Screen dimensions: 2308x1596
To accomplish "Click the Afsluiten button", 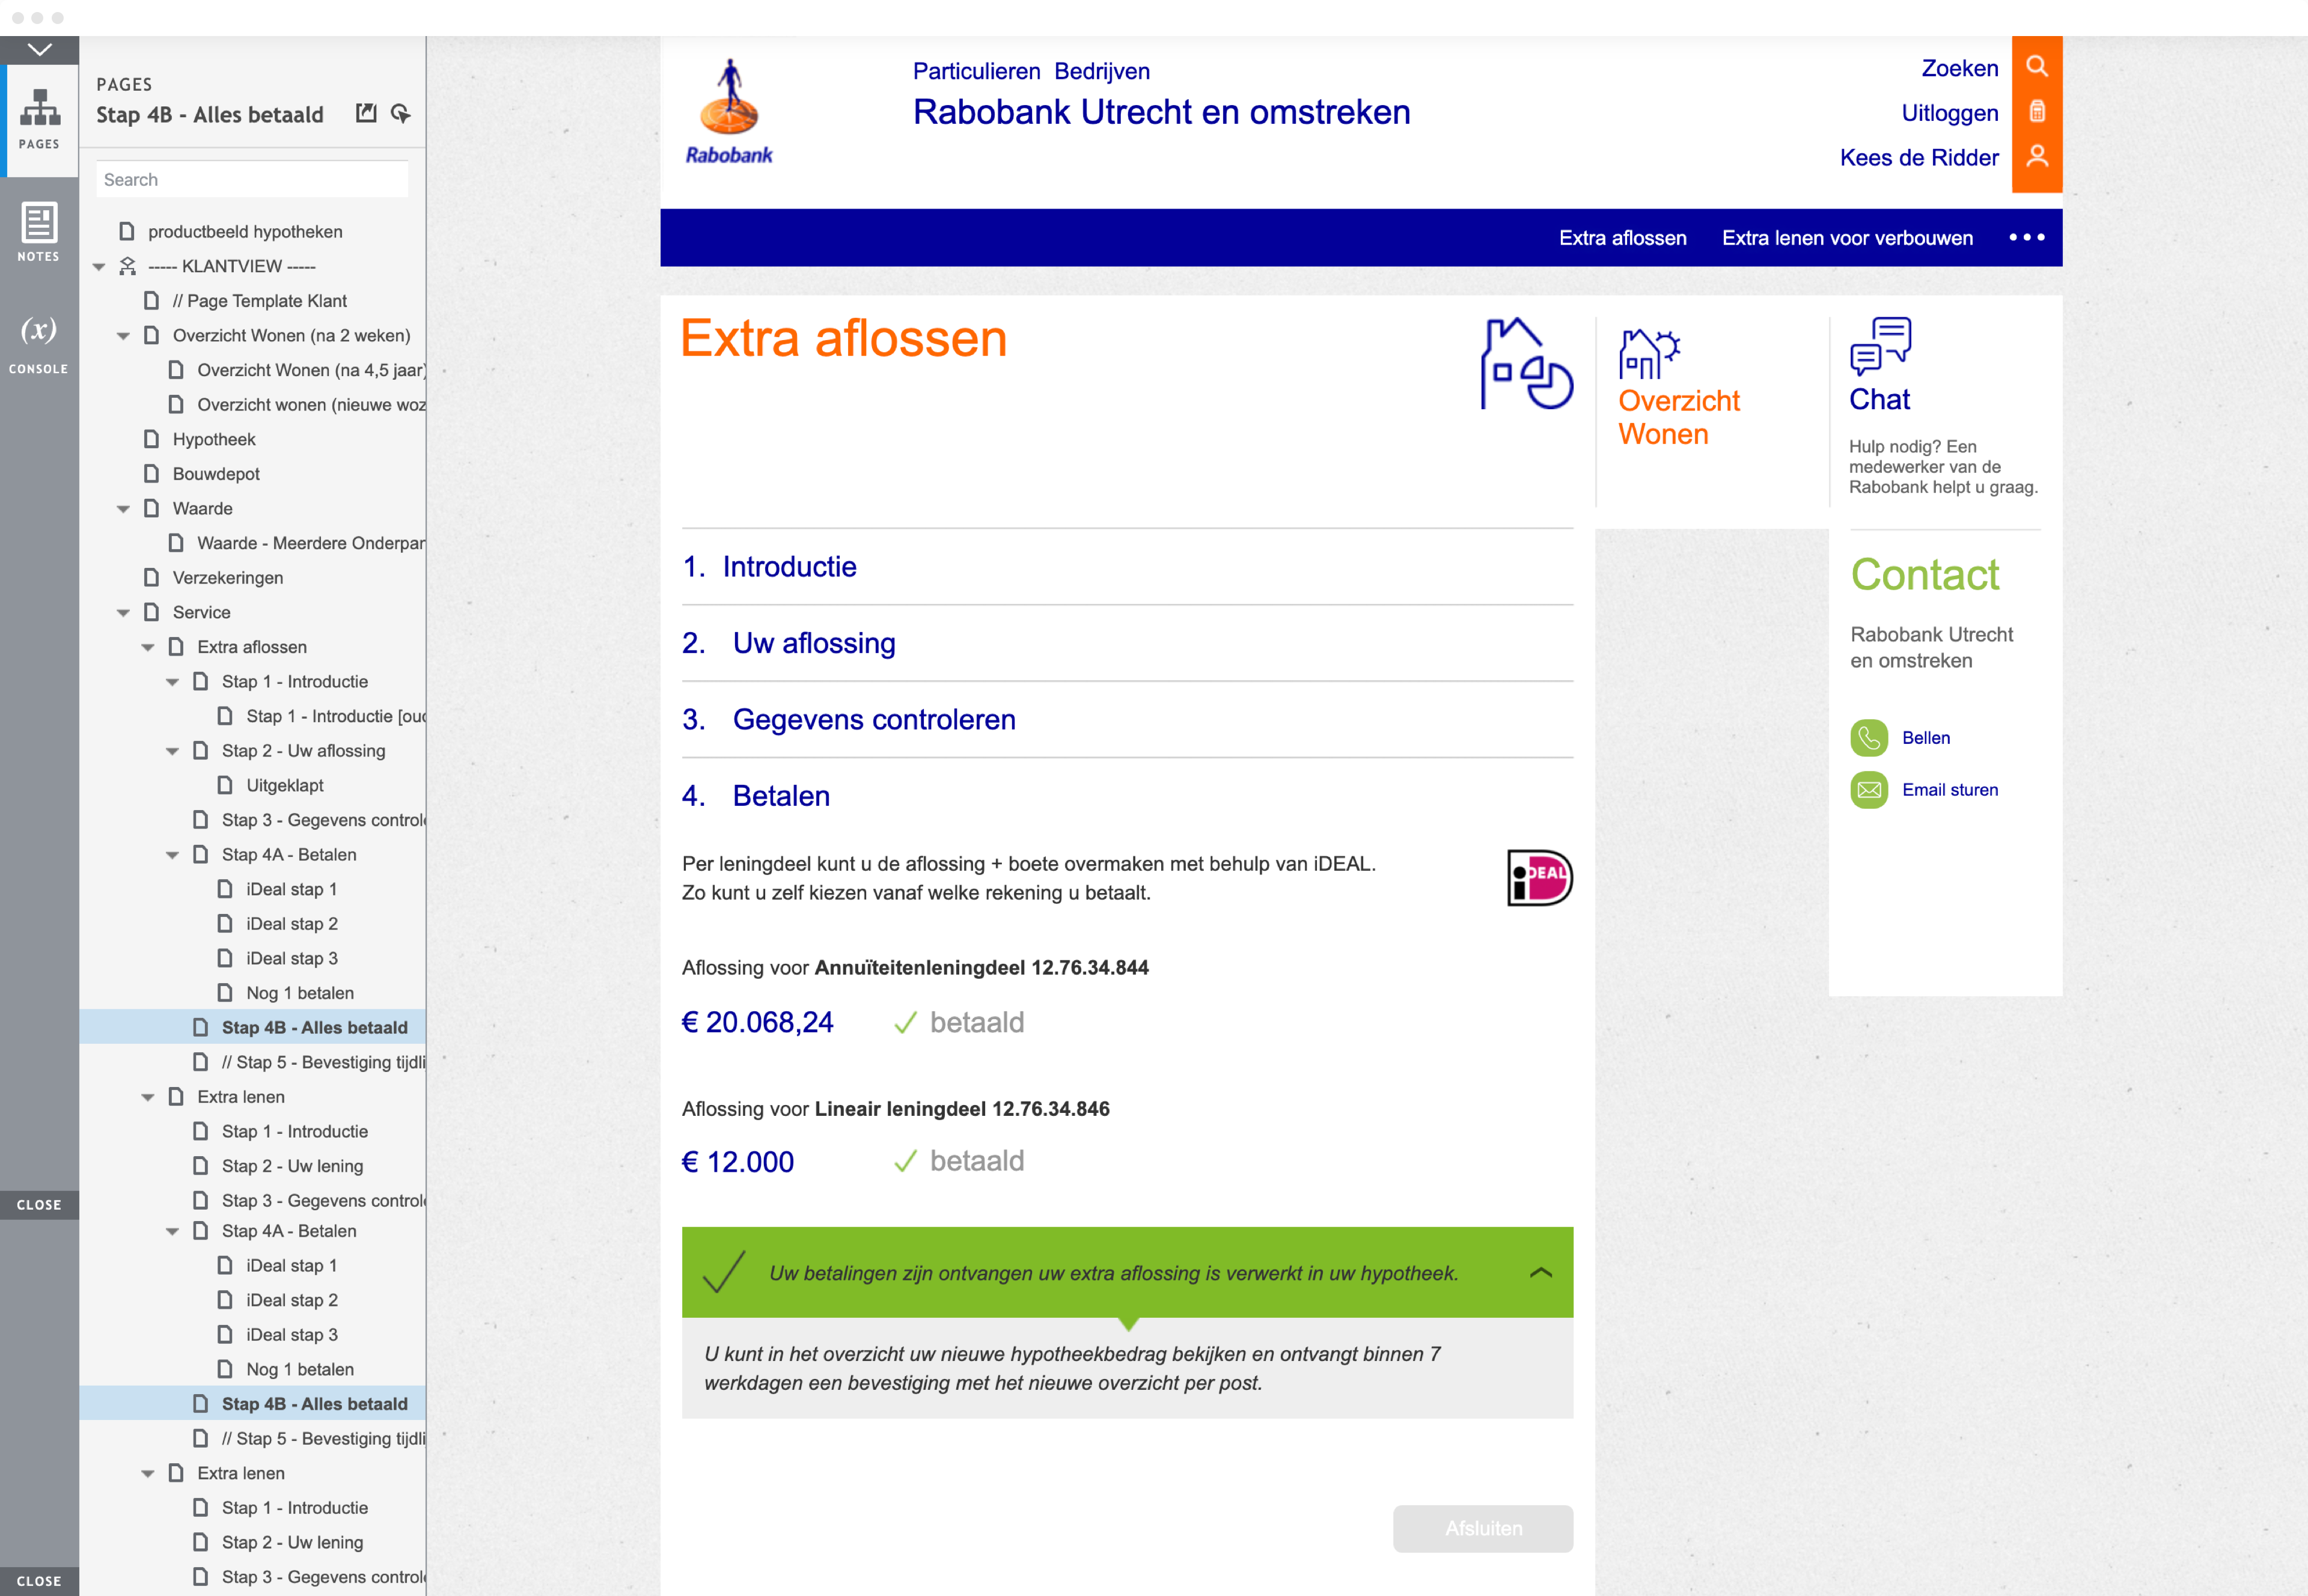I will [1483, 1528].
